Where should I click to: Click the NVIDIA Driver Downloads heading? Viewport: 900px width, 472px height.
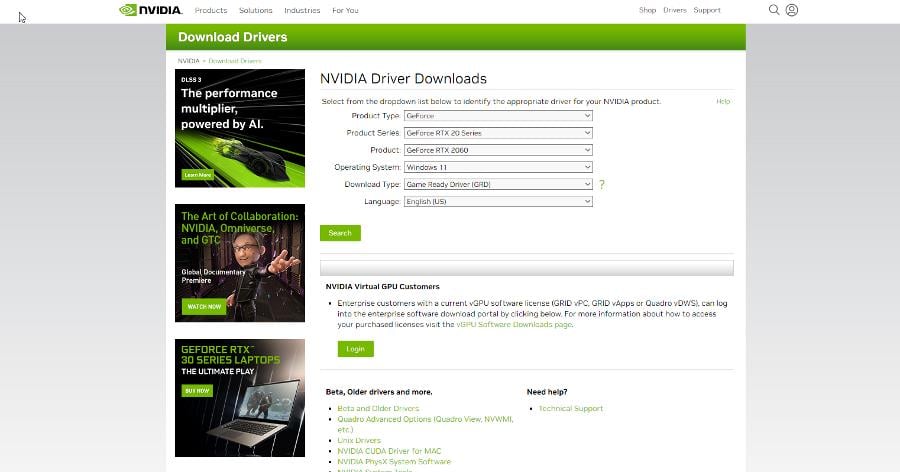(x=403, y=79)
